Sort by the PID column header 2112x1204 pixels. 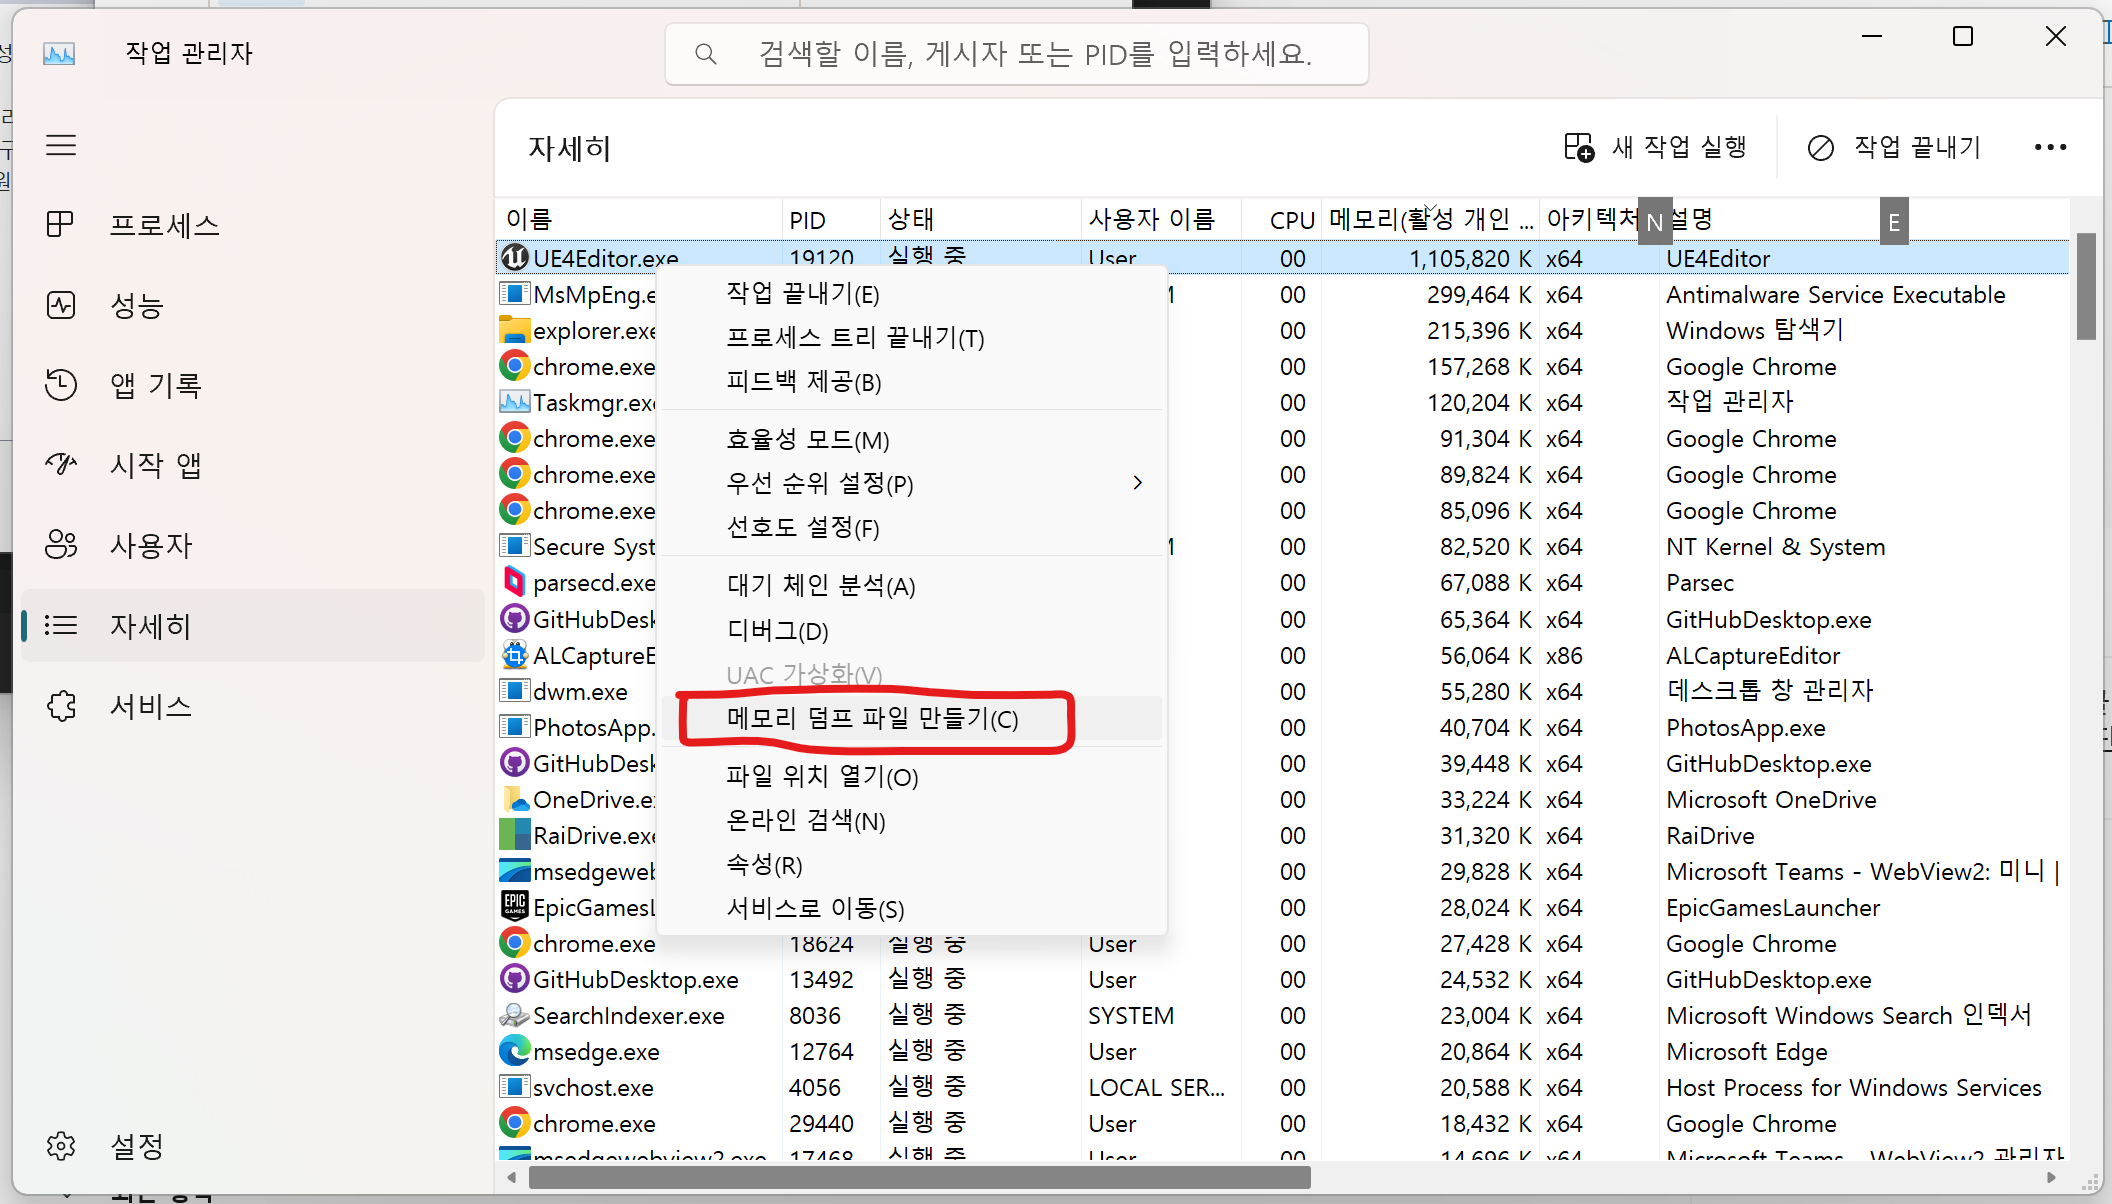831,219
